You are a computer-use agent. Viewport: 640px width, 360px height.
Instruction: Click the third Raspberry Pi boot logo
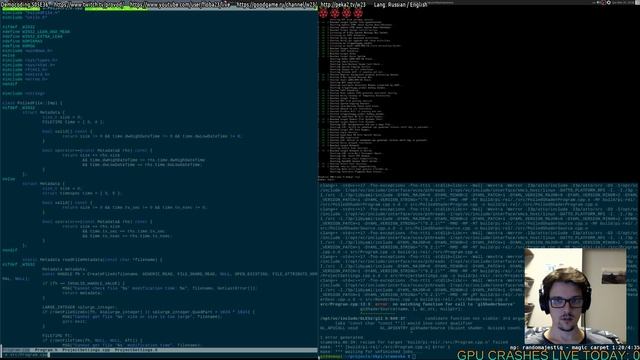point(347,13)
